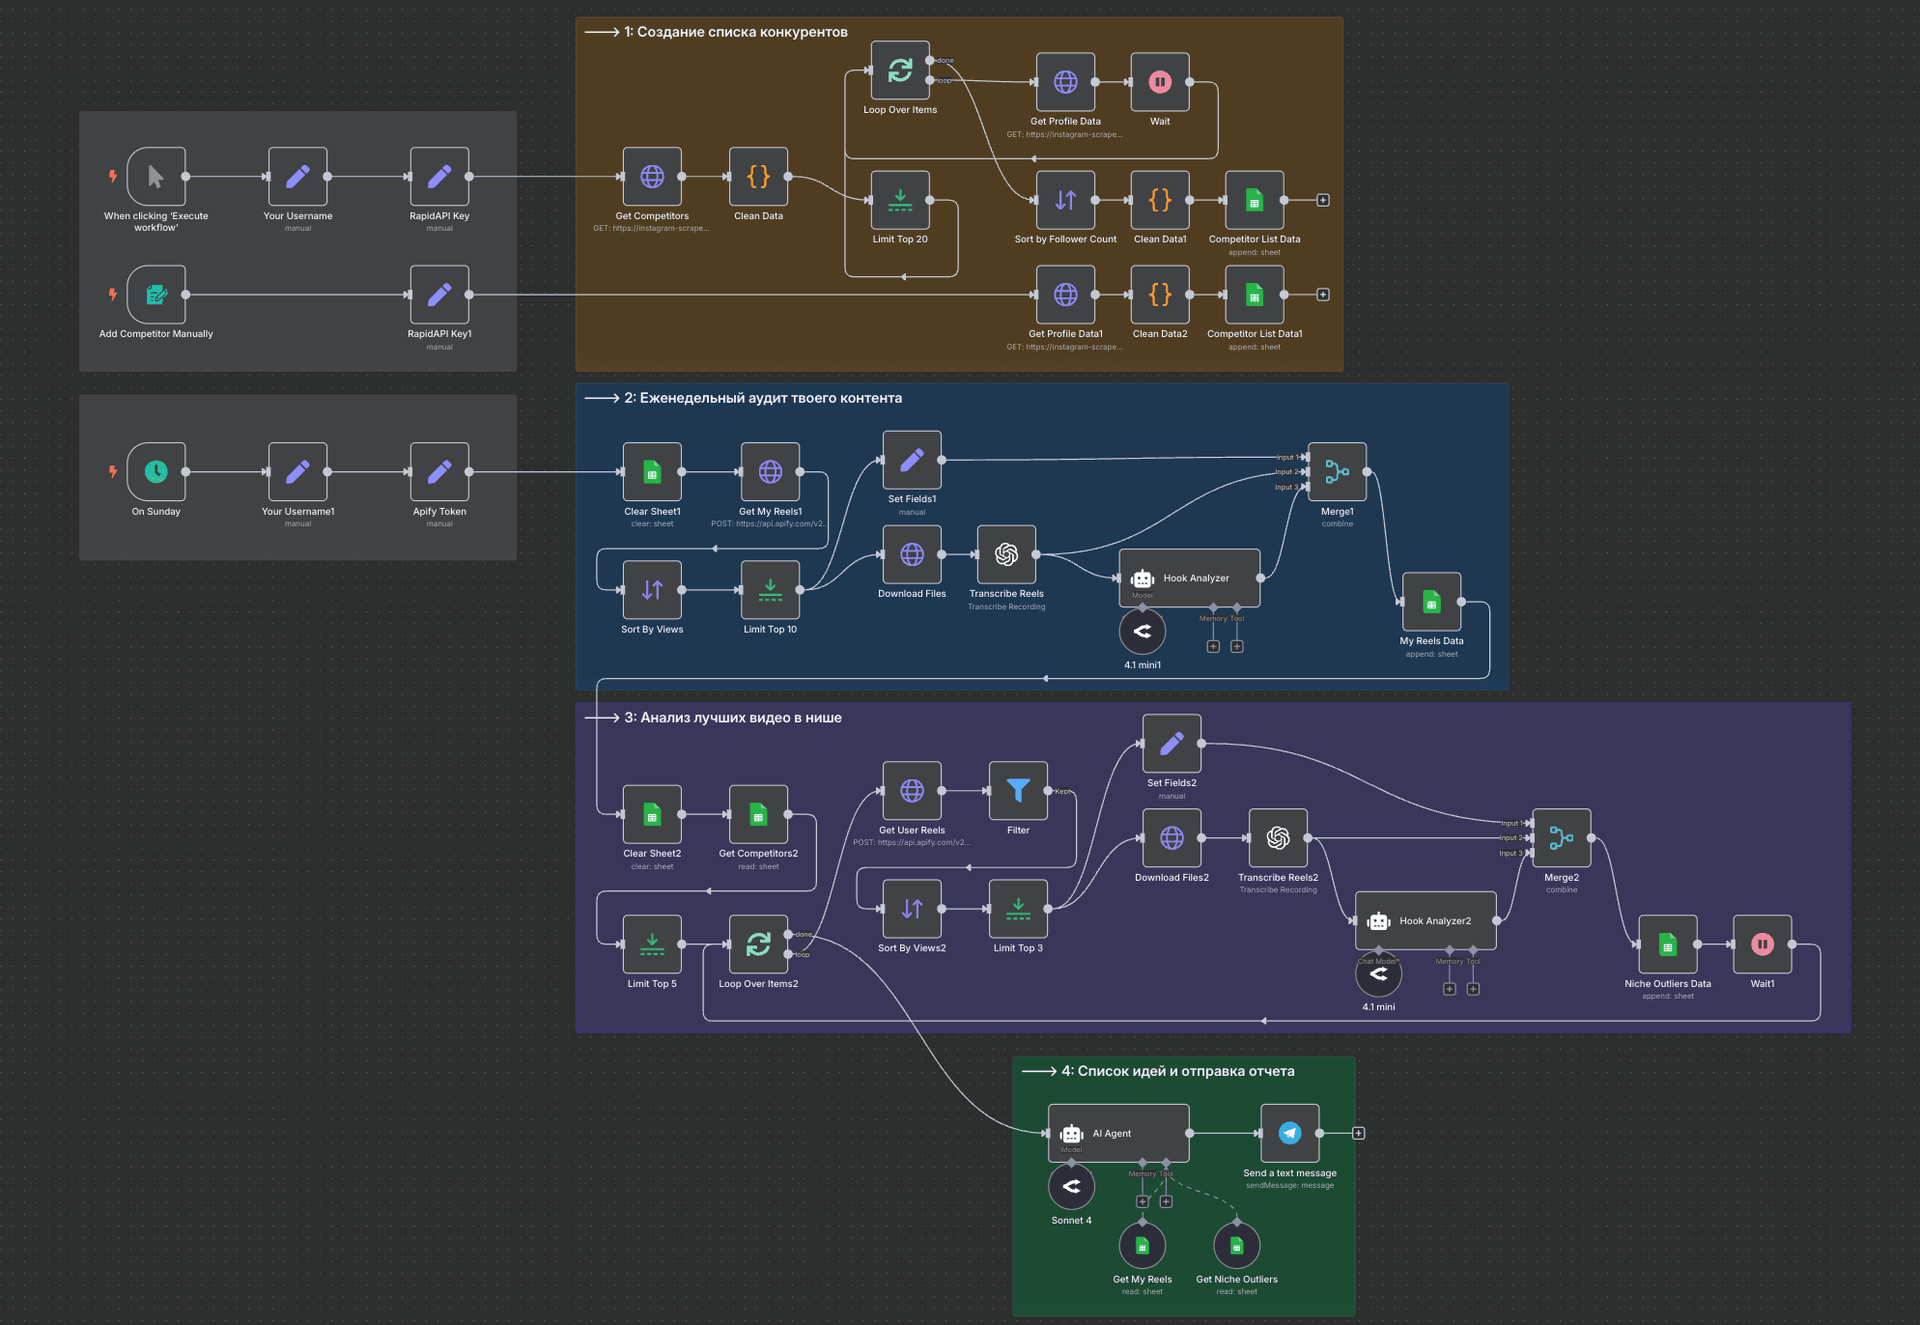The height and width of the screenshot is (1325, 1920).
Task: Click the Wait node in section 1
Action: [x=1159, y=82]
